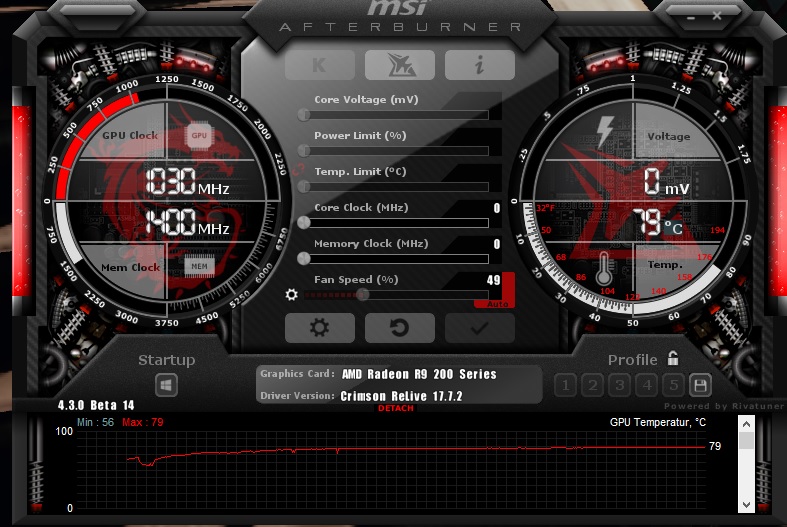Screen dimensions: 787x527
Task: Open settings with the gear button
Action: (320, 328)
